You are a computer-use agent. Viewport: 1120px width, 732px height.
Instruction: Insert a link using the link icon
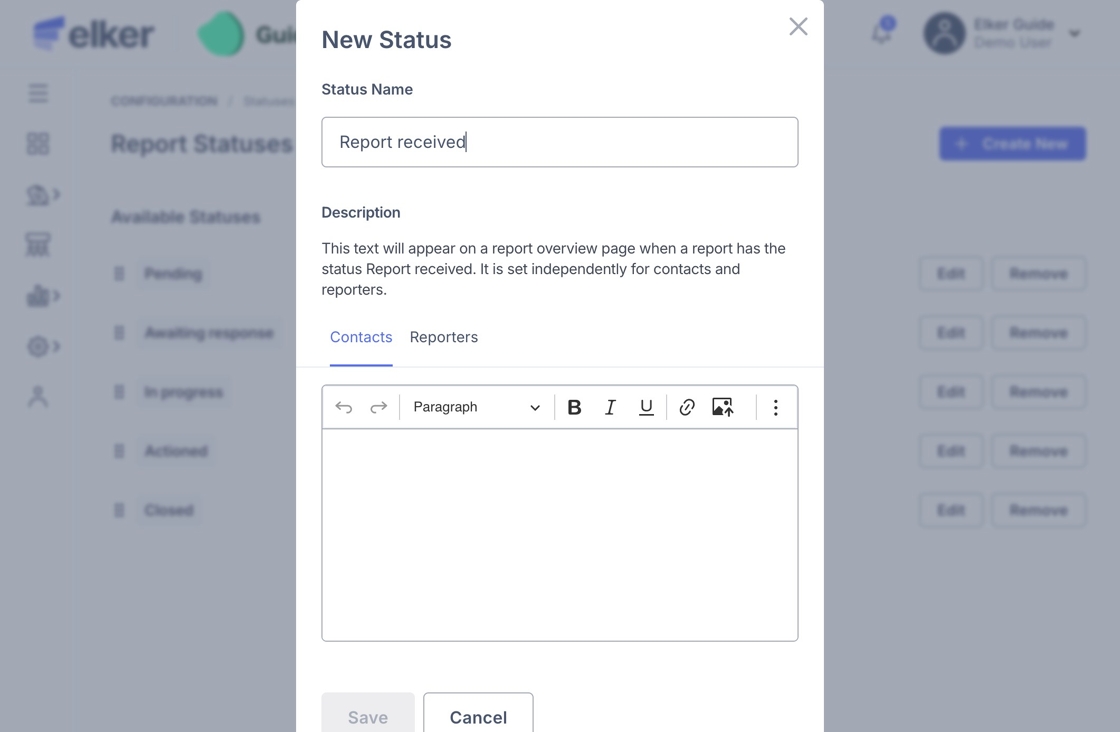coord(687,407)
